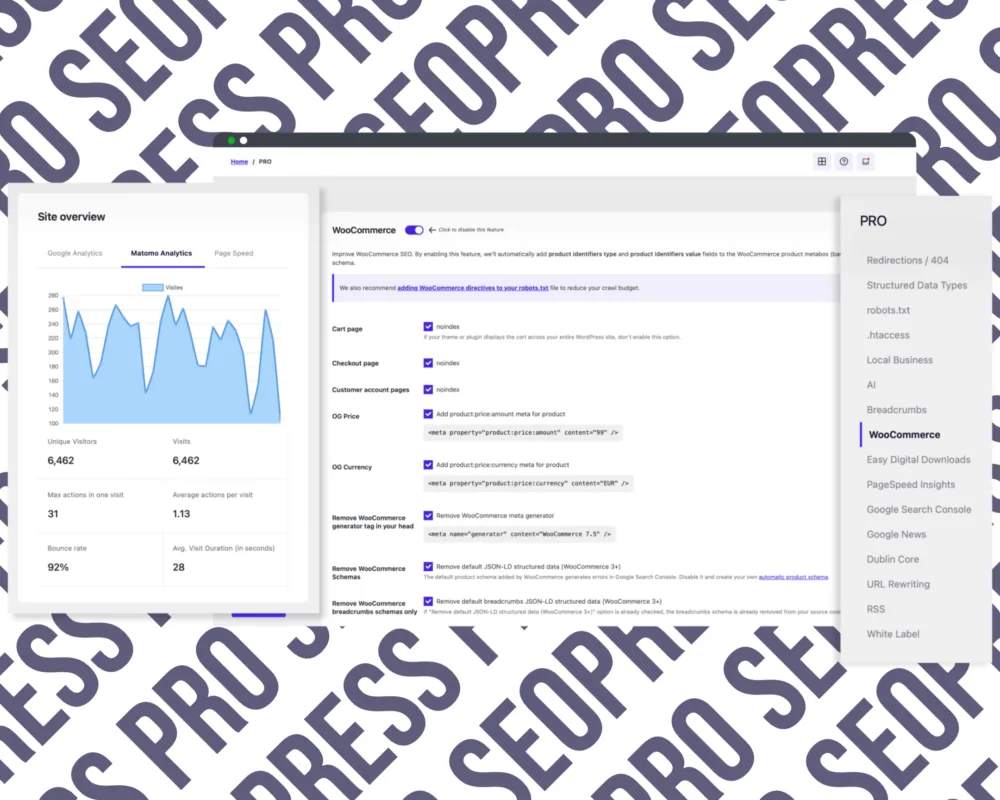Viewport: 1000px width, 800px height.
Task: Open PageSpeed Insights settings
Action: 911,484
